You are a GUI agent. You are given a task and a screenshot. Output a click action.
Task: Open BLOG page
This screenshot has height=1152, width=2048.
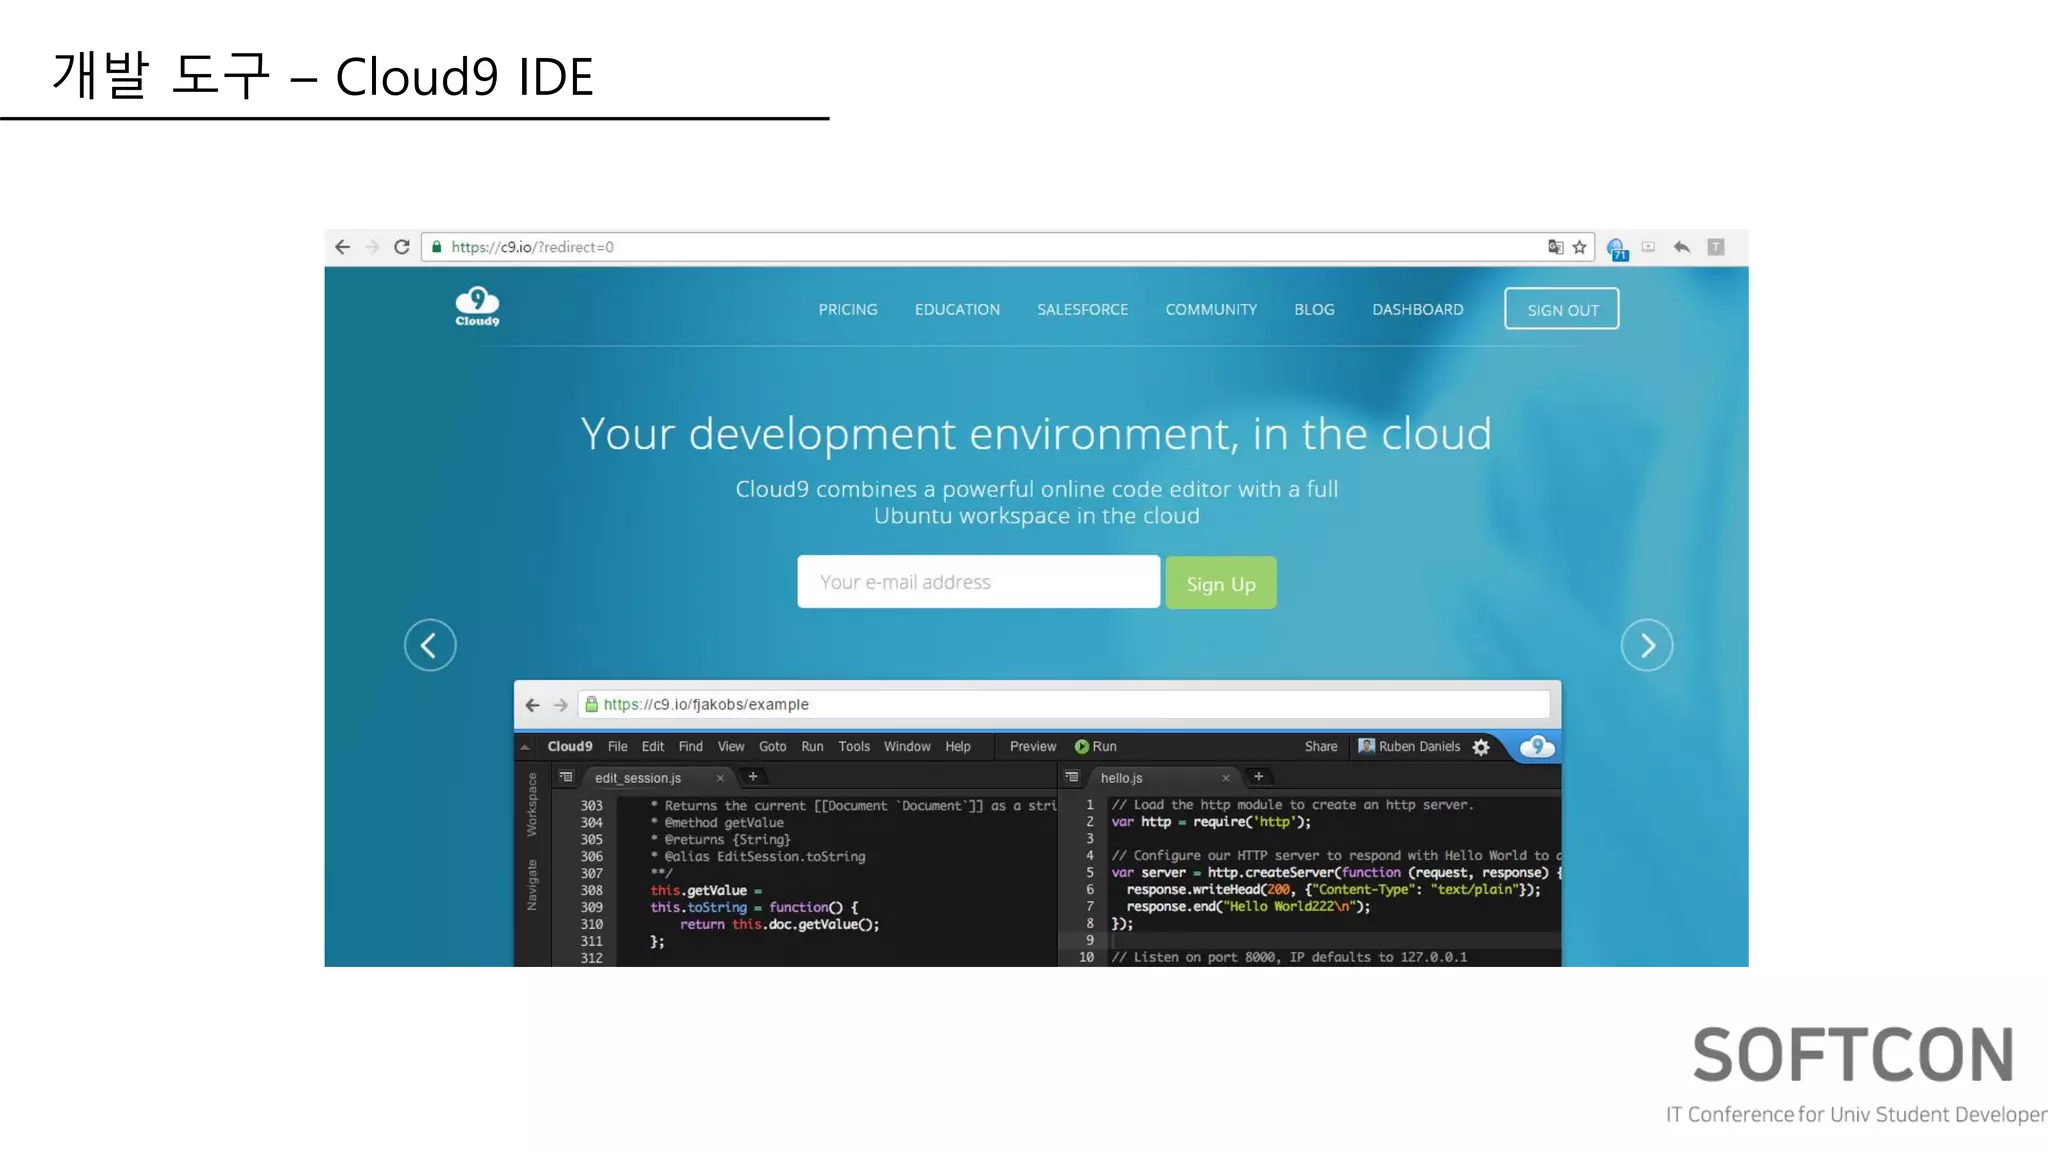(x=1314, y=310)
